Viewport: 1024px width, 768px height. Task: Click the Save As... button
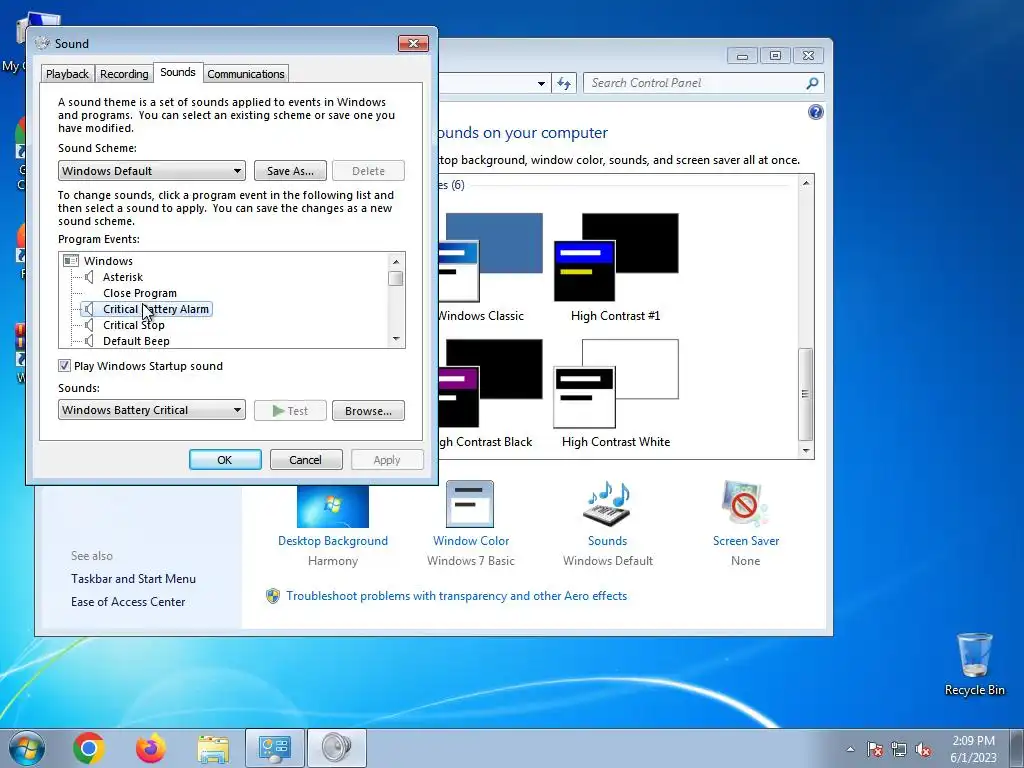click(290, 171)
